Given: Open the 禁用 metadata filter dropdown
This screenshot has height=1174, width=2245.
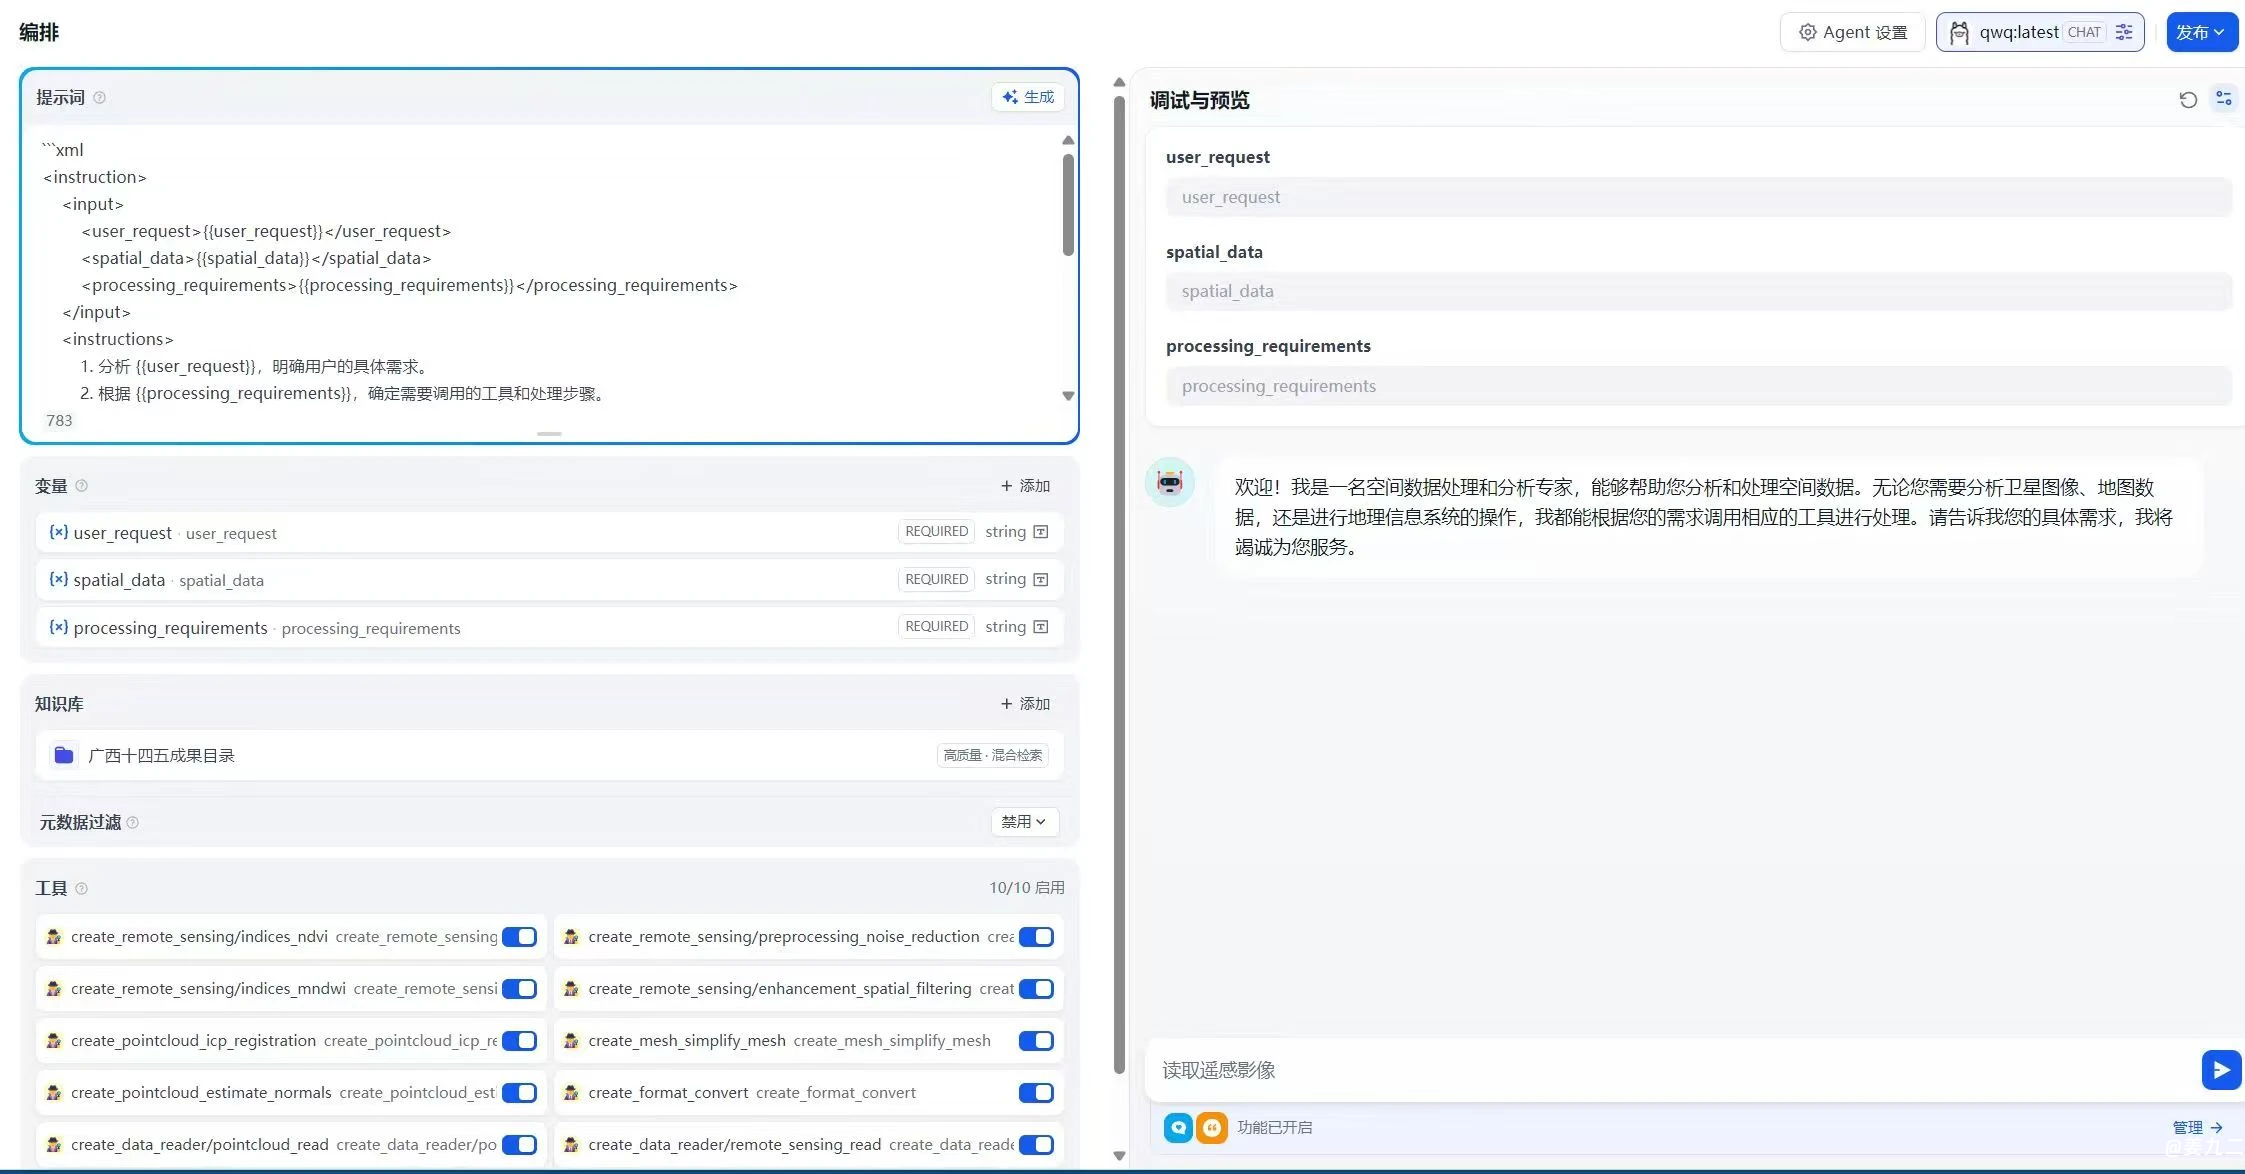Looking at the screenshot, I should (x=1023, y=822).
